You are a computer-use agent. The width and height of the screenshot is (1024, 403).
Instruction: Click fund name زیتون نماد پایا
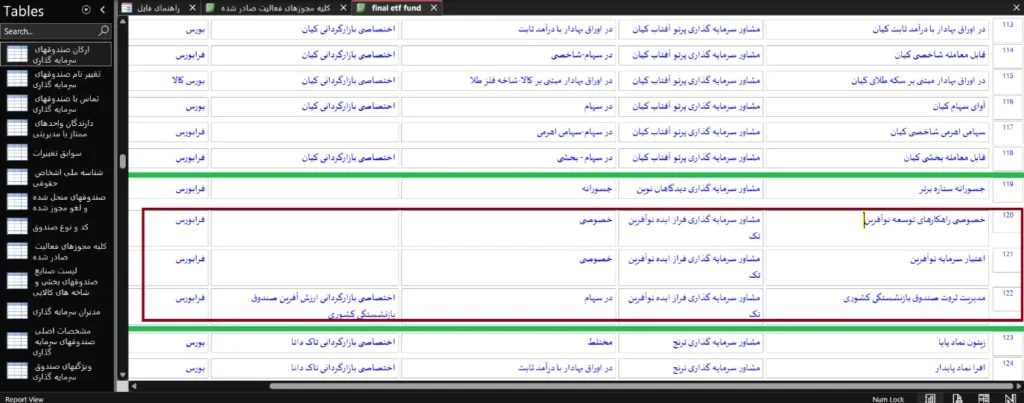[x=959, y=342]
